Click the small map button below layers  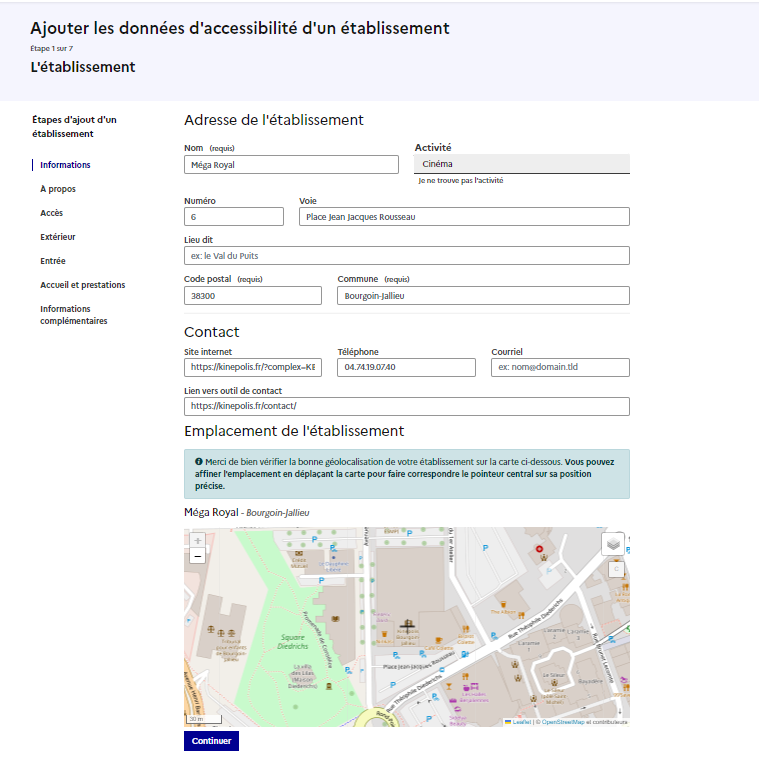[616, 569]
